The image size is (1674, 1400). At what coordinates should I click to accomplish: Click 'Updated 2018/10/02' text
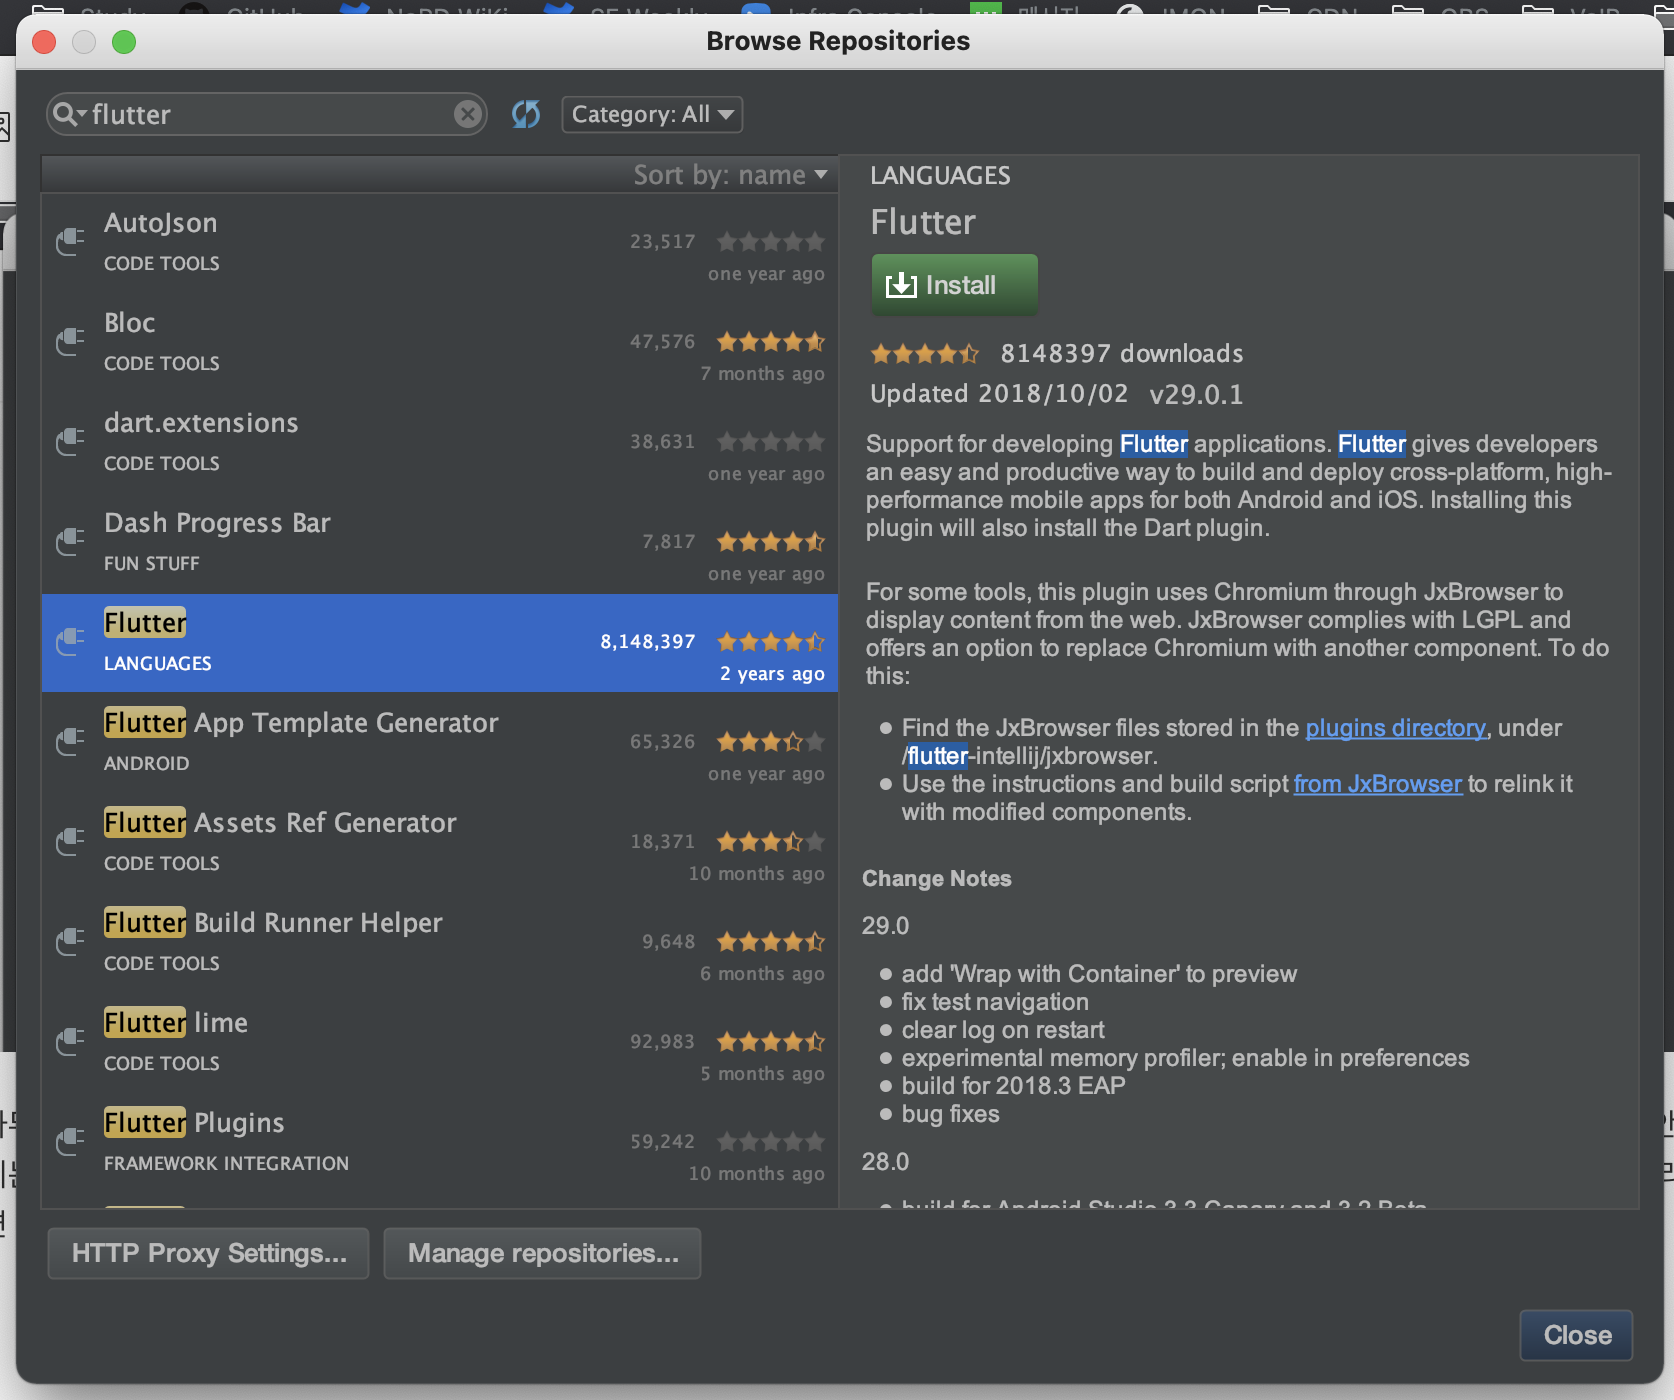click(x=999, y=394)
